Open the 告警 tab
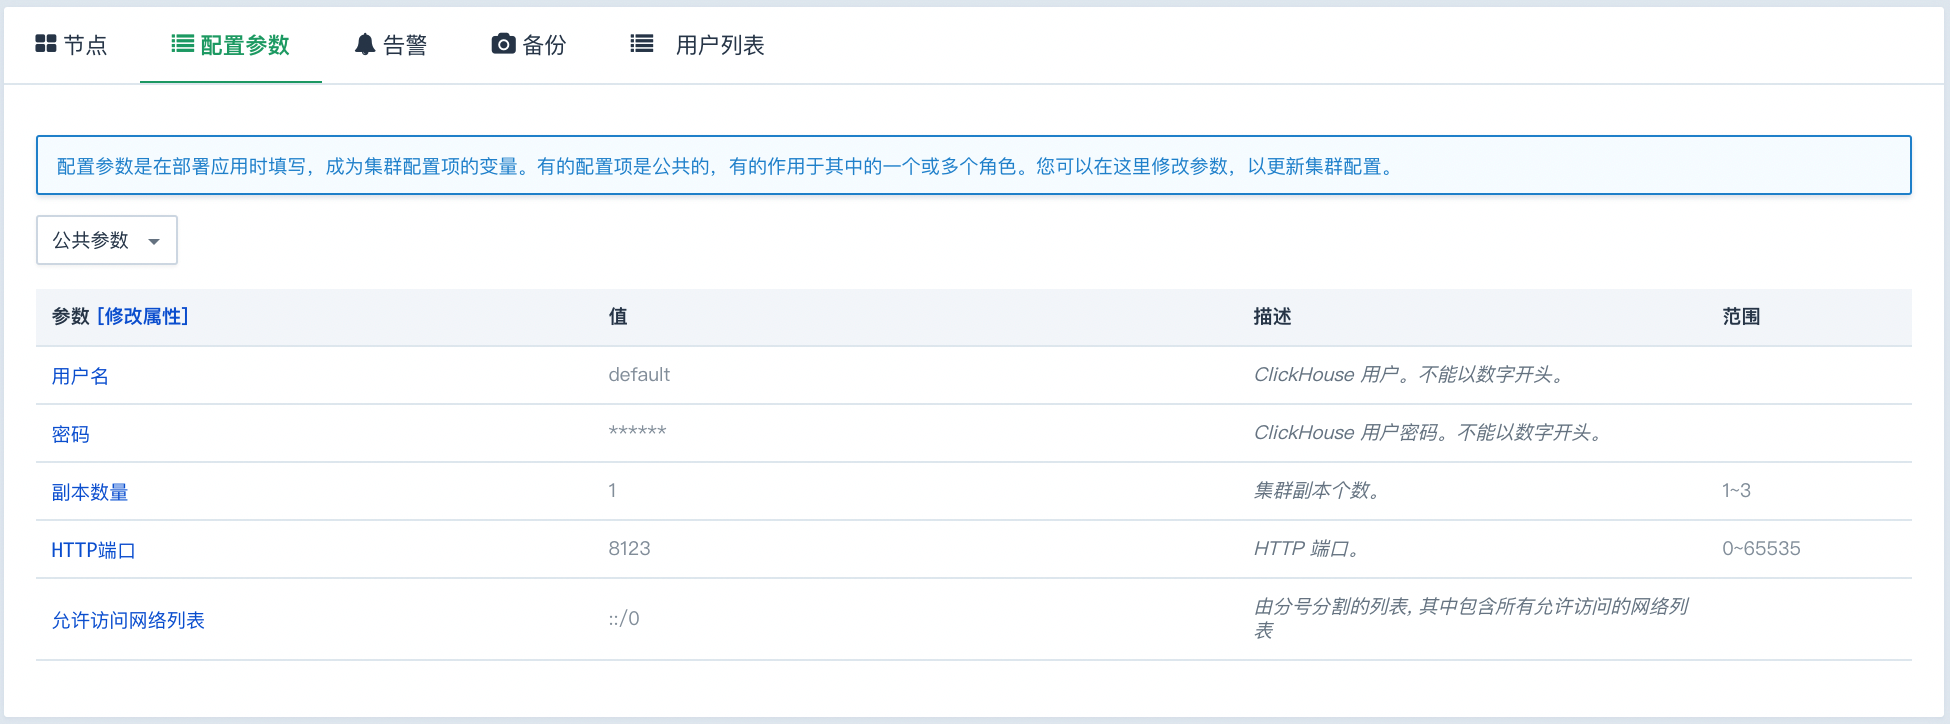The height and width of the screenshot is (724, 1950). (x=391, y=44)
